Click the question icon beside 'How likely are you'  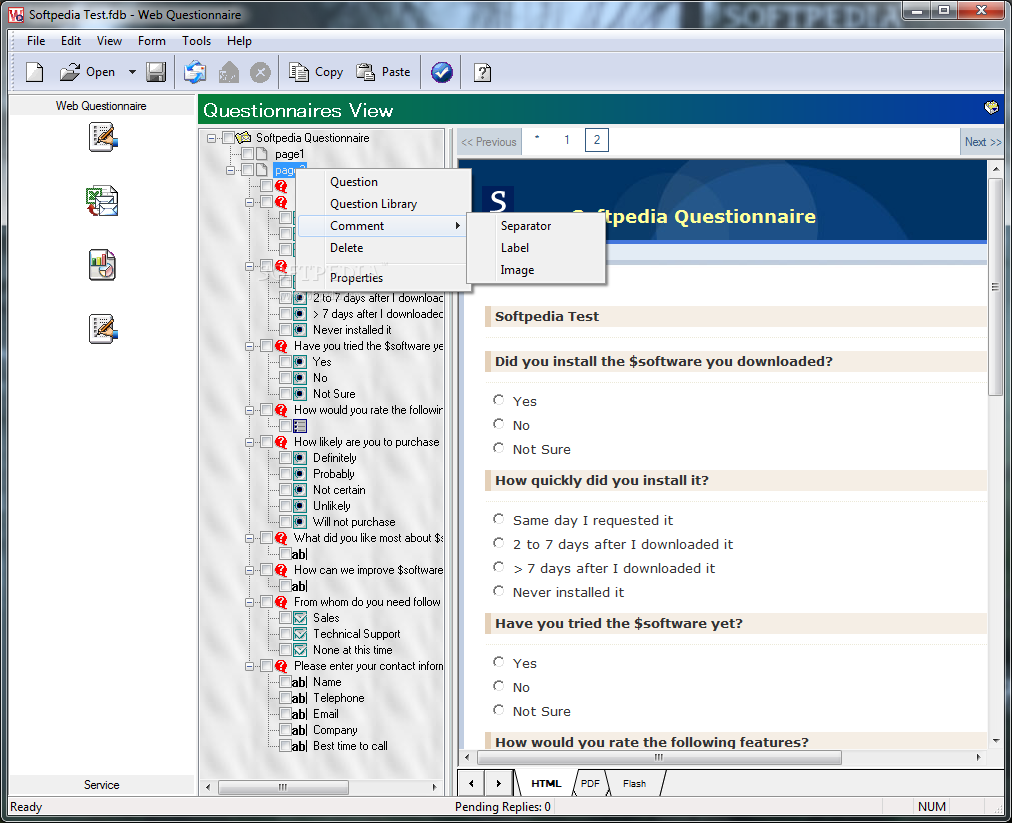pos(281,442)
